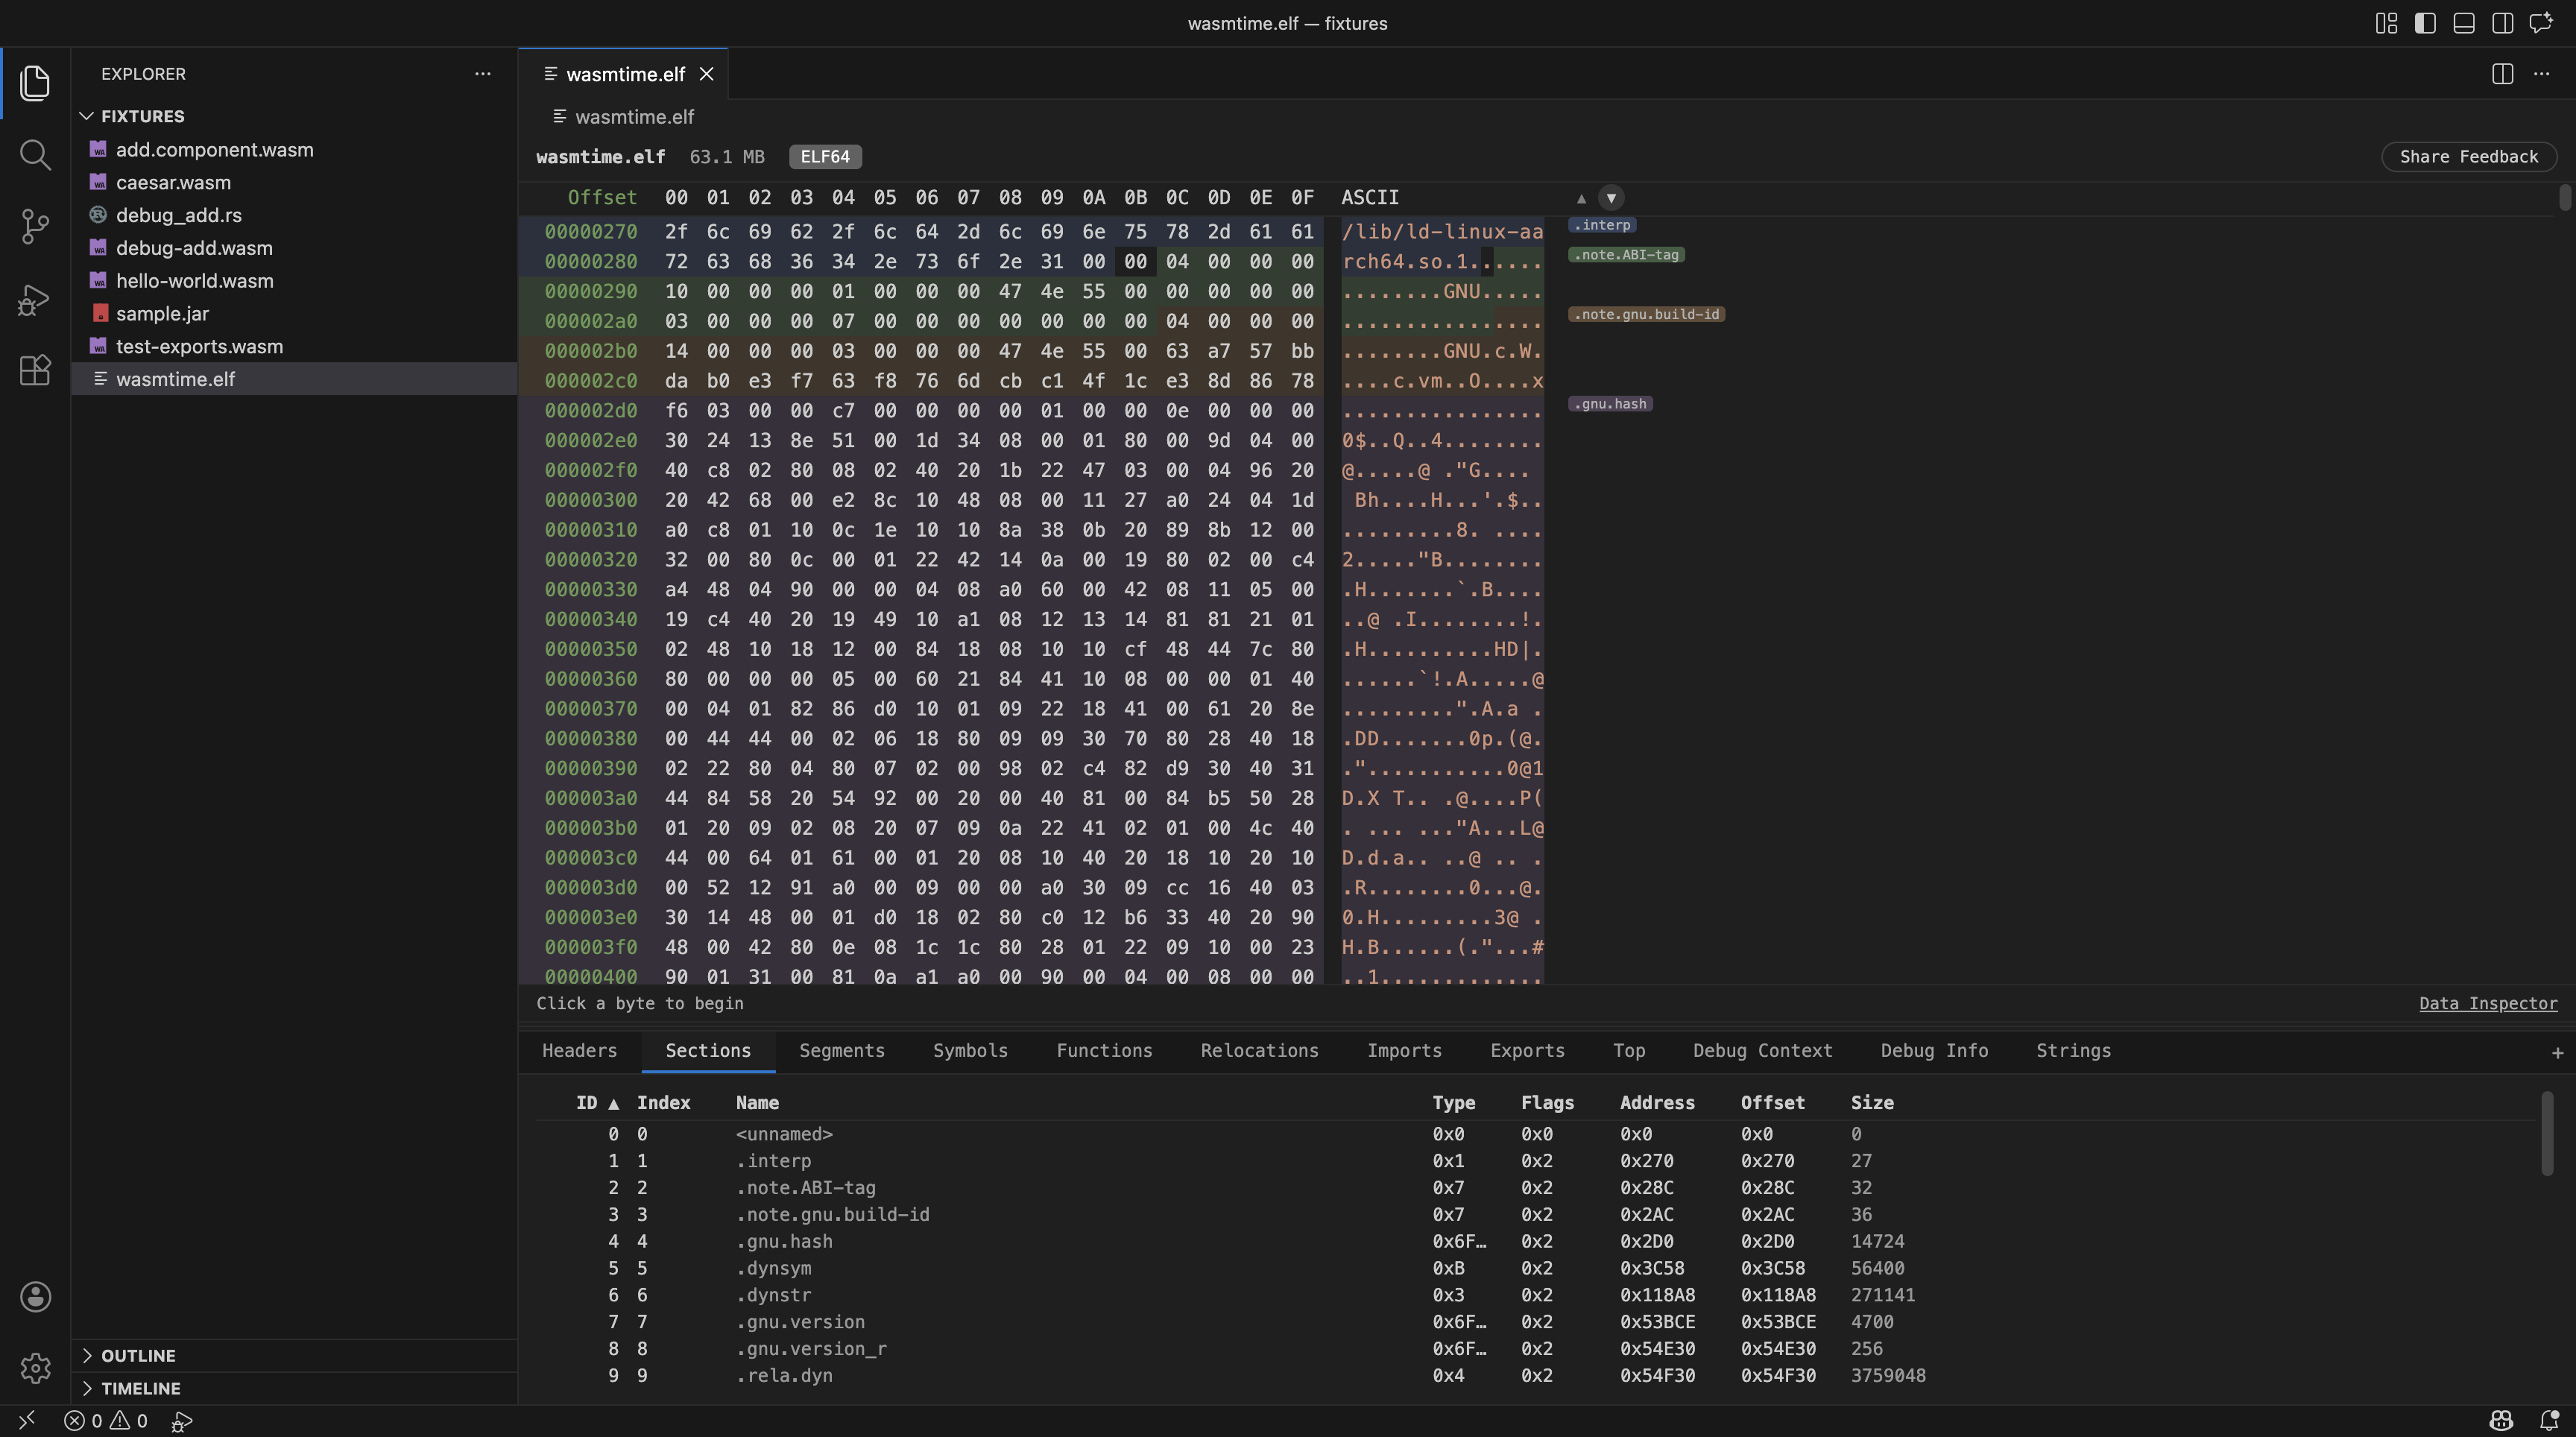The image size is (2576, 1437).
Task: Open the Explorer view icon
Action: click(35, 83)
